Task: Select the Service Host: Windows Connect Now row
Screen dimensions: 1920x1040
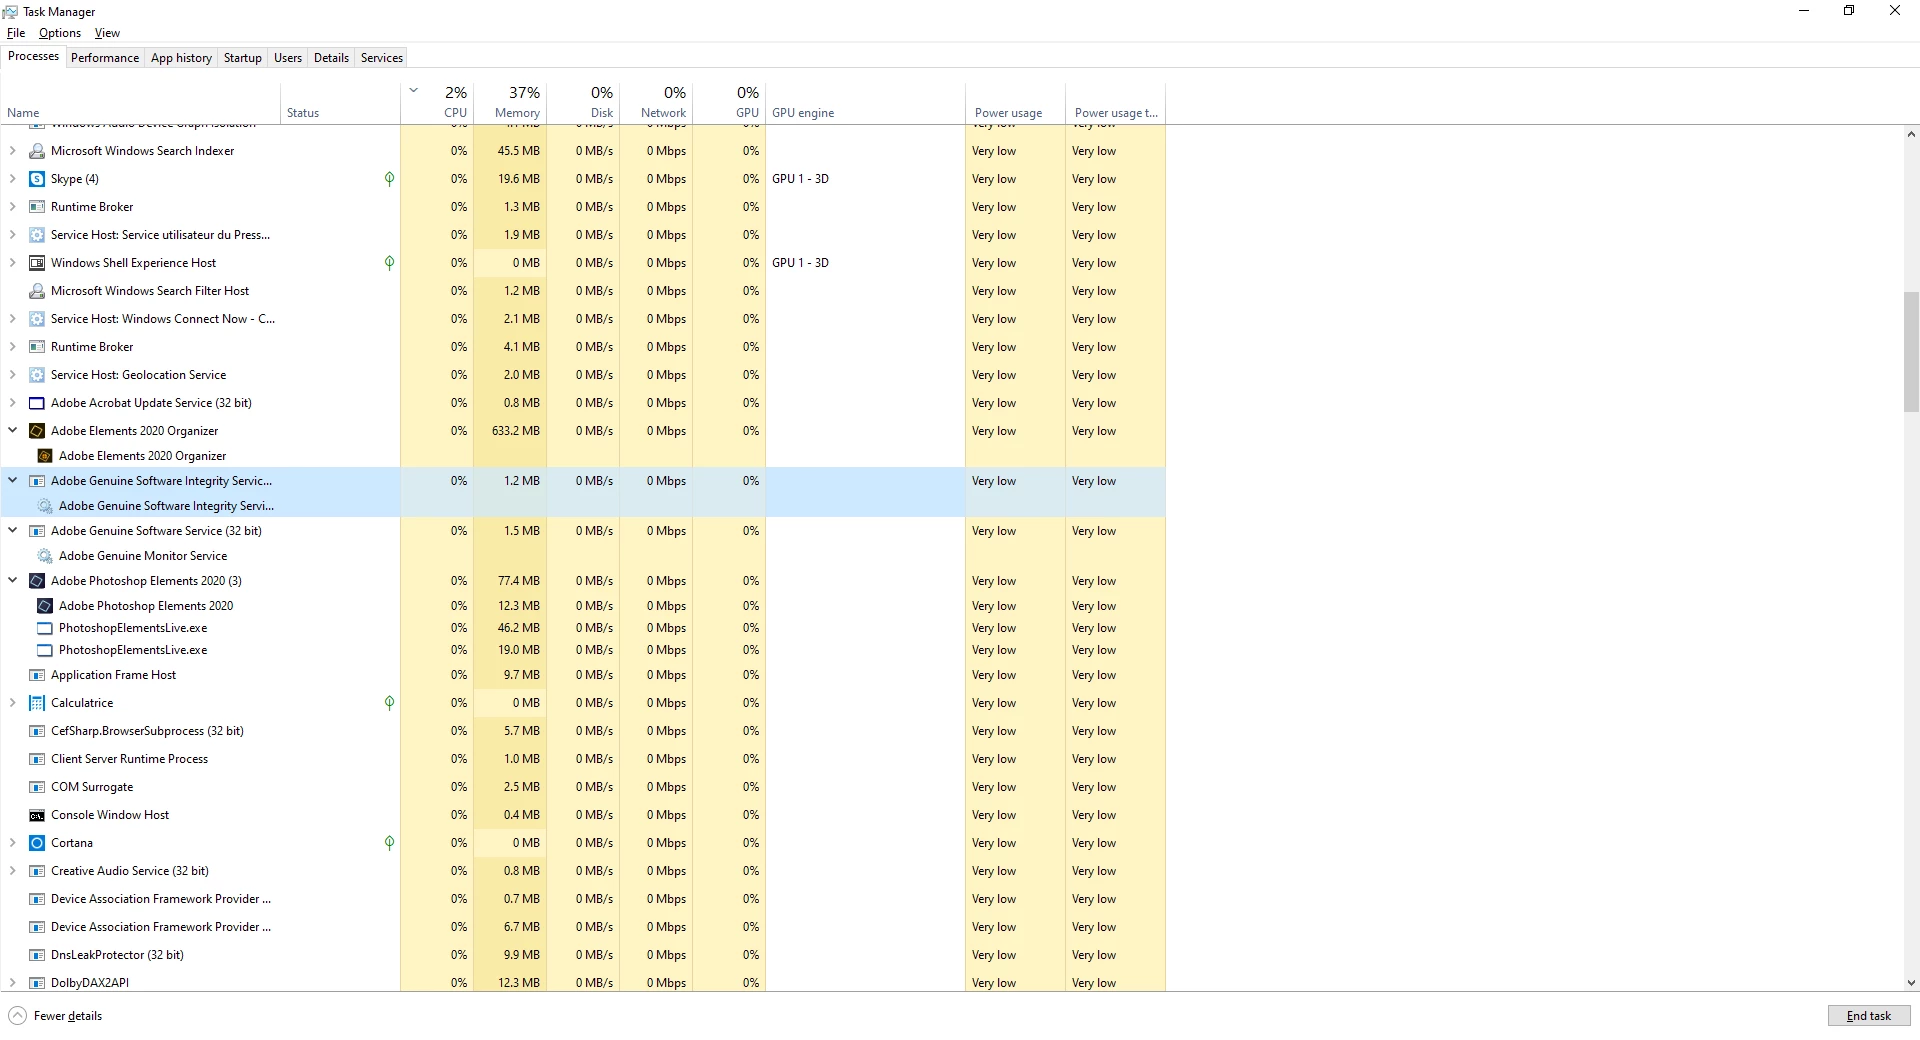Action: coord(583,319)
